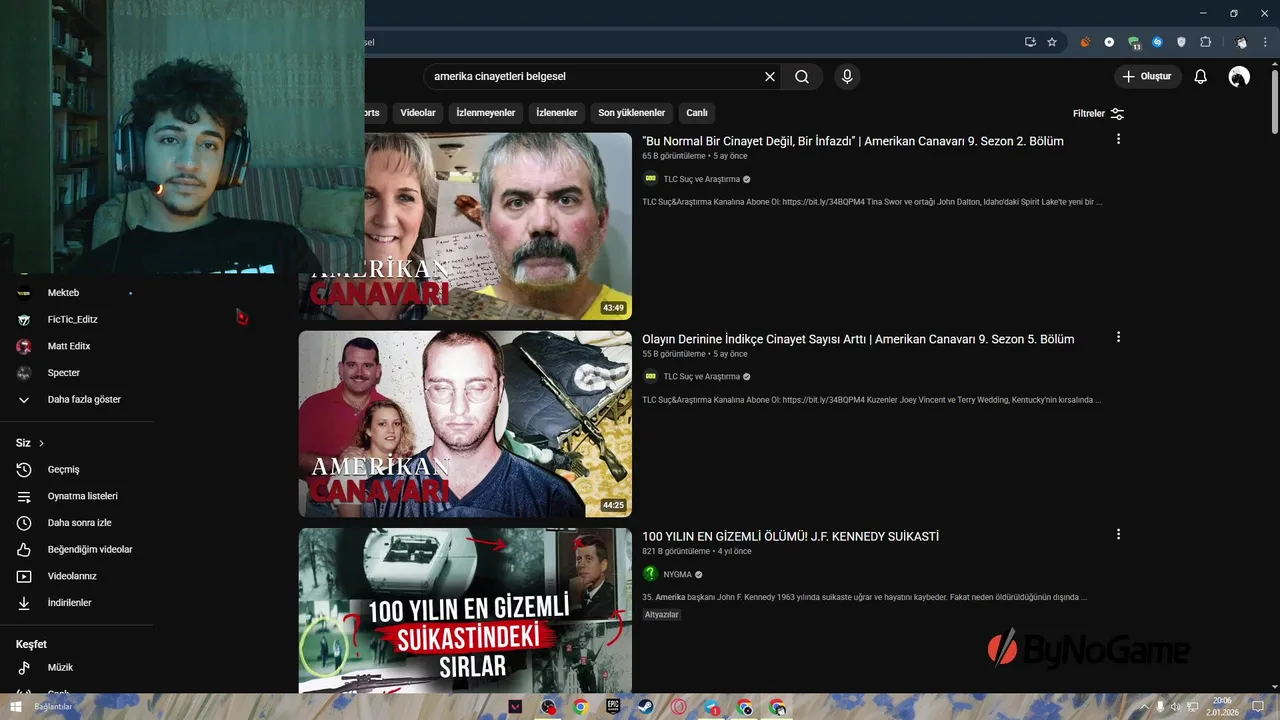Open the Windows notification center icon
This screenshot has height=720, width=1280.
[1259, 707]
